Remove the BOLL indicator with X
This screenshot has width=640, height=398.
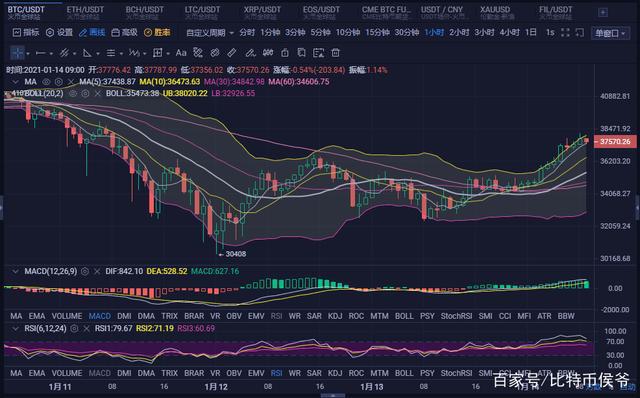[97, 93]
